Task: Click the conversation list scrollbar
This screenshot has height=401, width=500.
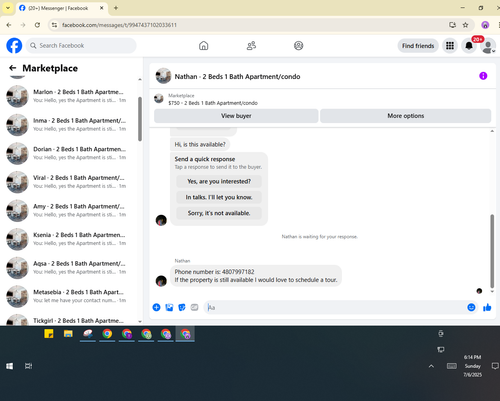Action: pyautogui.click(x=140, y=119)
